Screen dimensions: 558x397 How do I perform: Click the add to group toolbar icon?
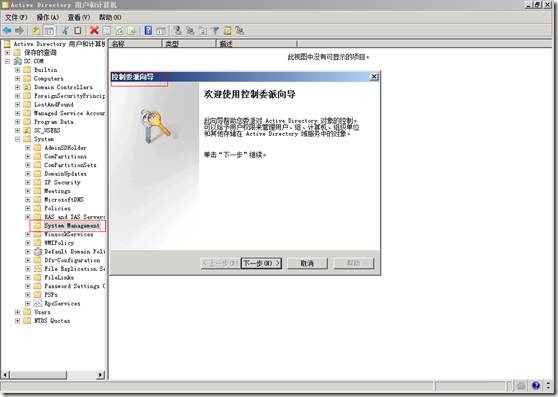[x=240, y=31]
